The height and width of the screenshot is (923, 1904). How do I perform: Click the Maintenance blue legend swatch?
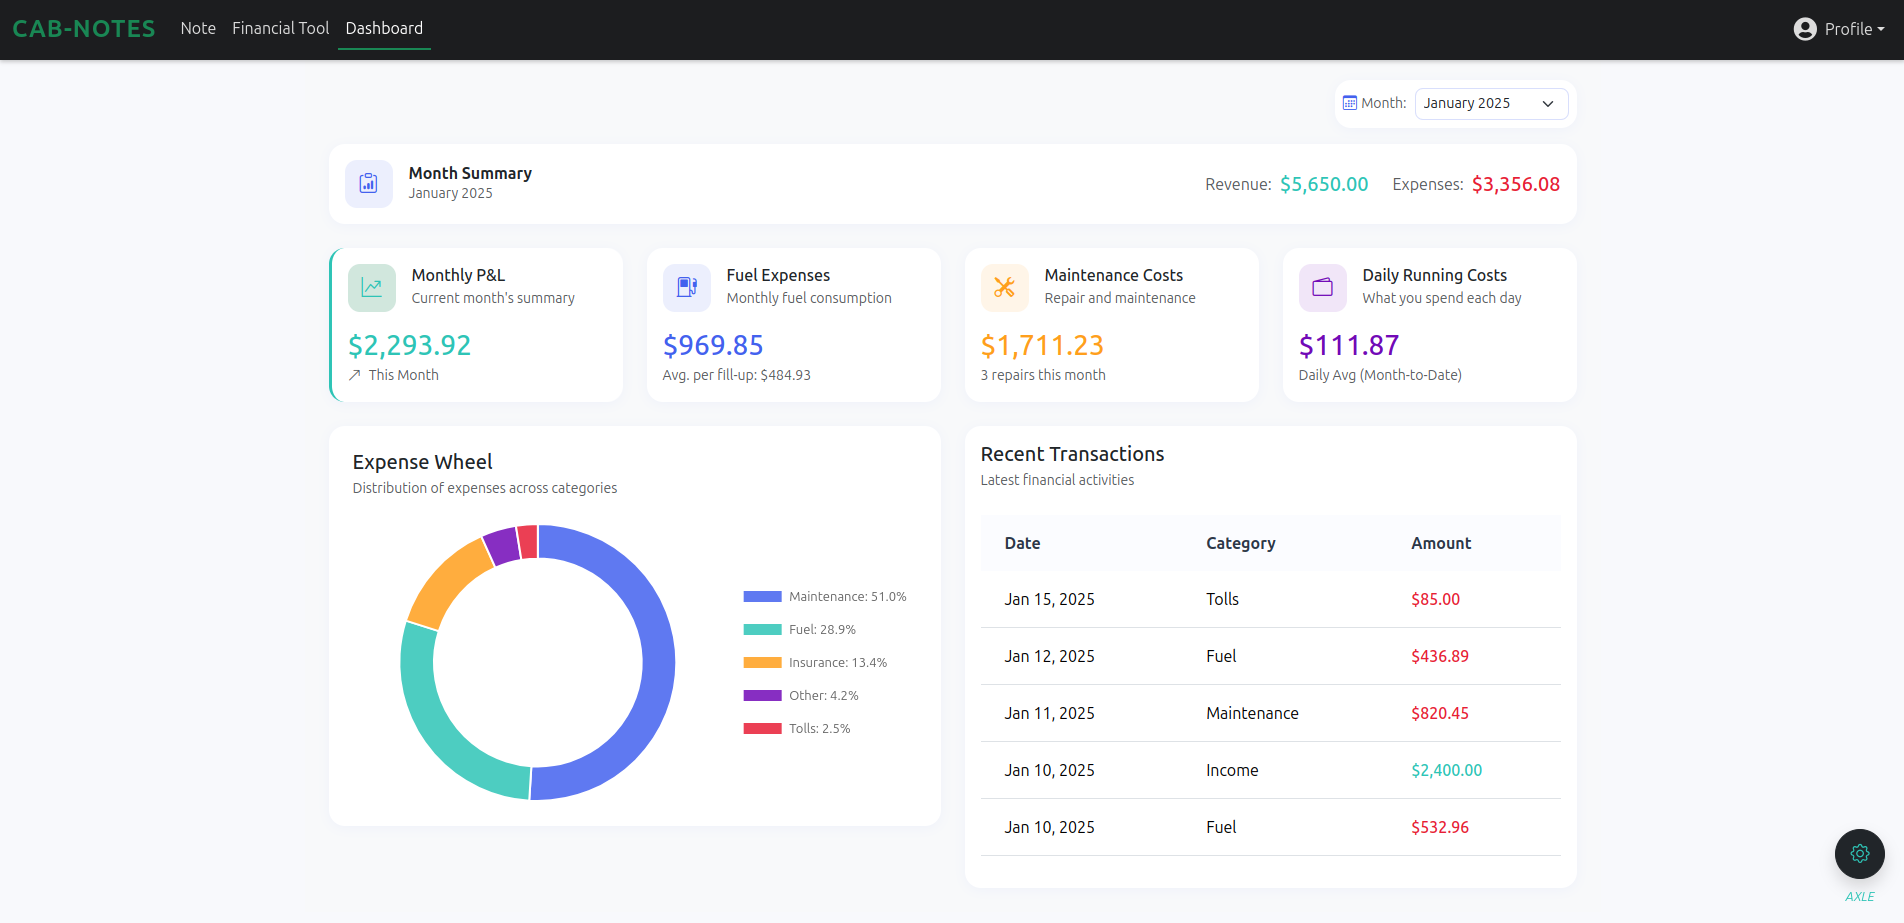point(762,597)
